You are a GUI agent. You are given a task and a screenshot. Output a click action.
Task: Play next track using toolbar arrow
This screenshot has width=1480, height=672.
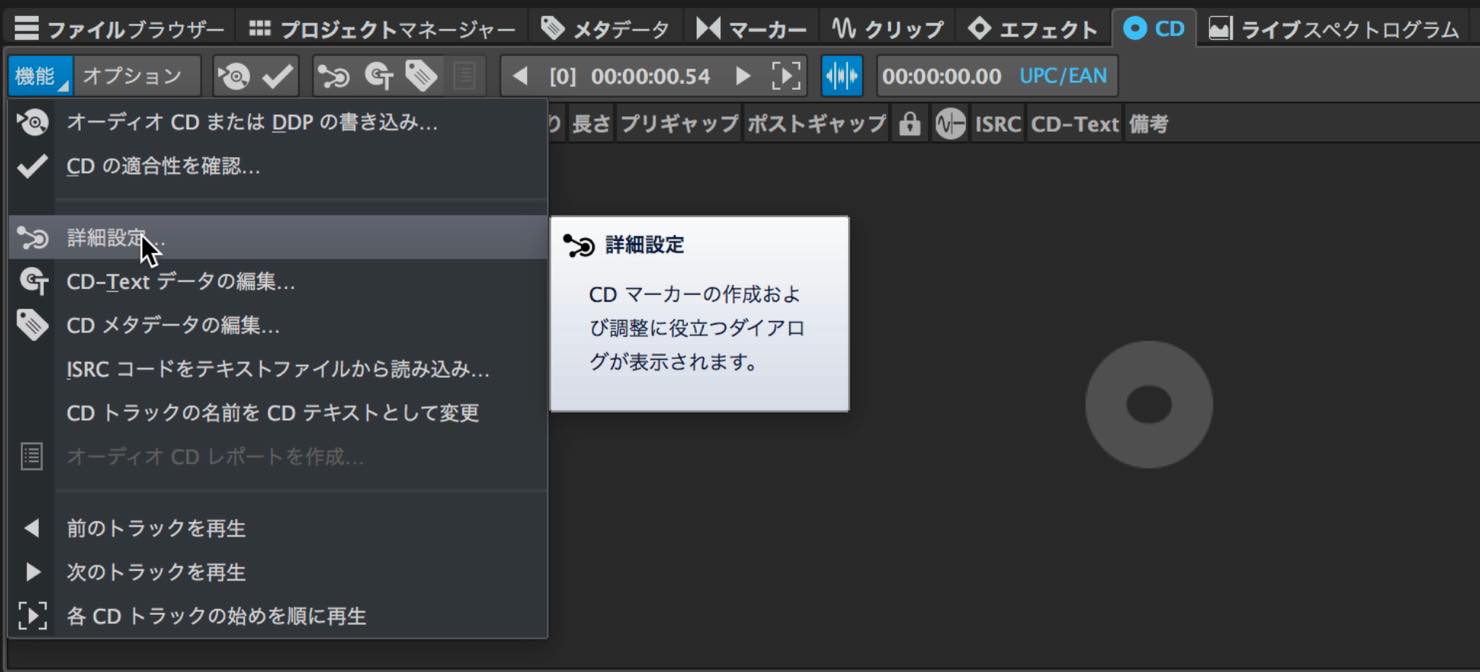coord(743,76)
